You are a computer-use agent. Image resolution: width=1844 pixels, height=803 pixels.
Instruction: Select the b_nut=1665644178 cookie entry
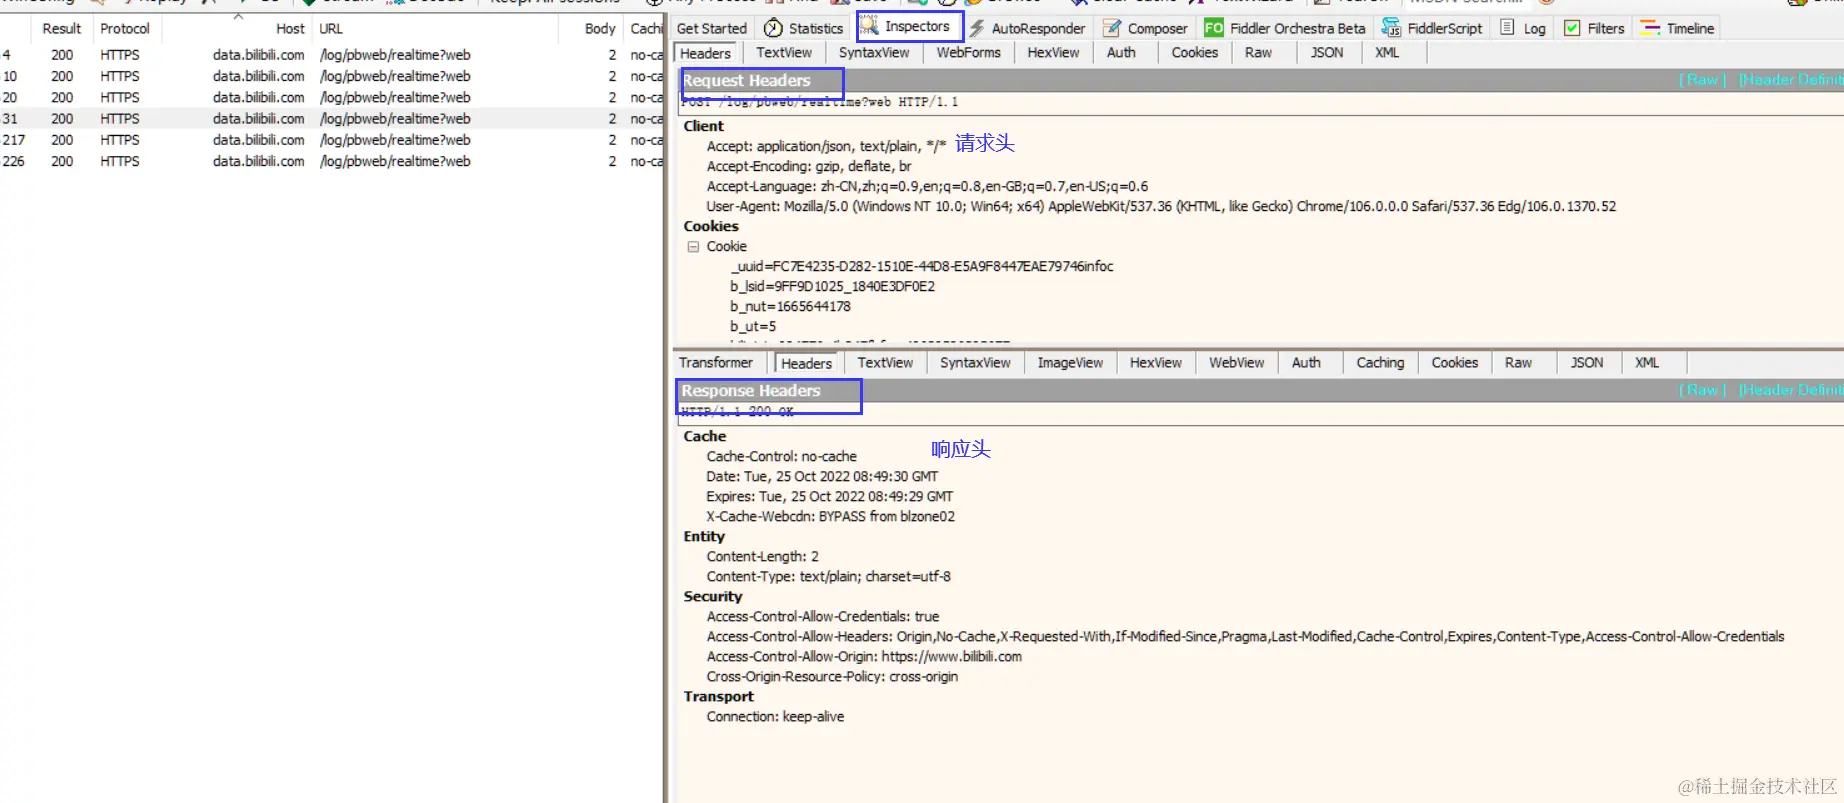[x=790, y=306]
